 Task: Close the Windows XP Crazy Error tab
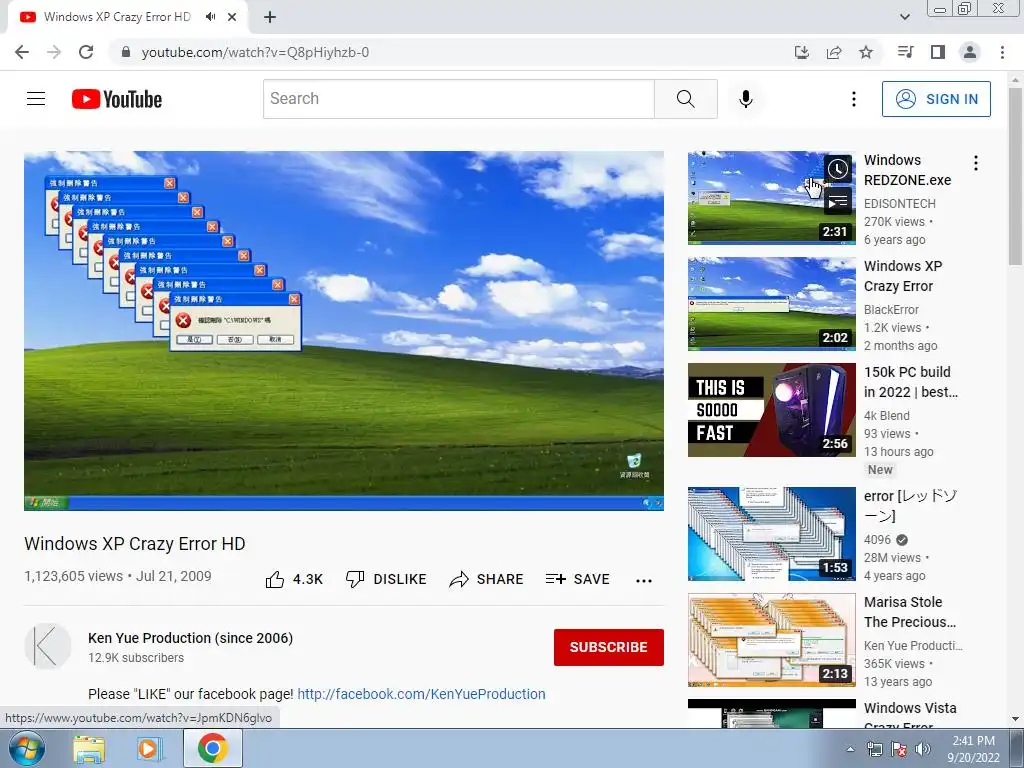click(232, 17)
